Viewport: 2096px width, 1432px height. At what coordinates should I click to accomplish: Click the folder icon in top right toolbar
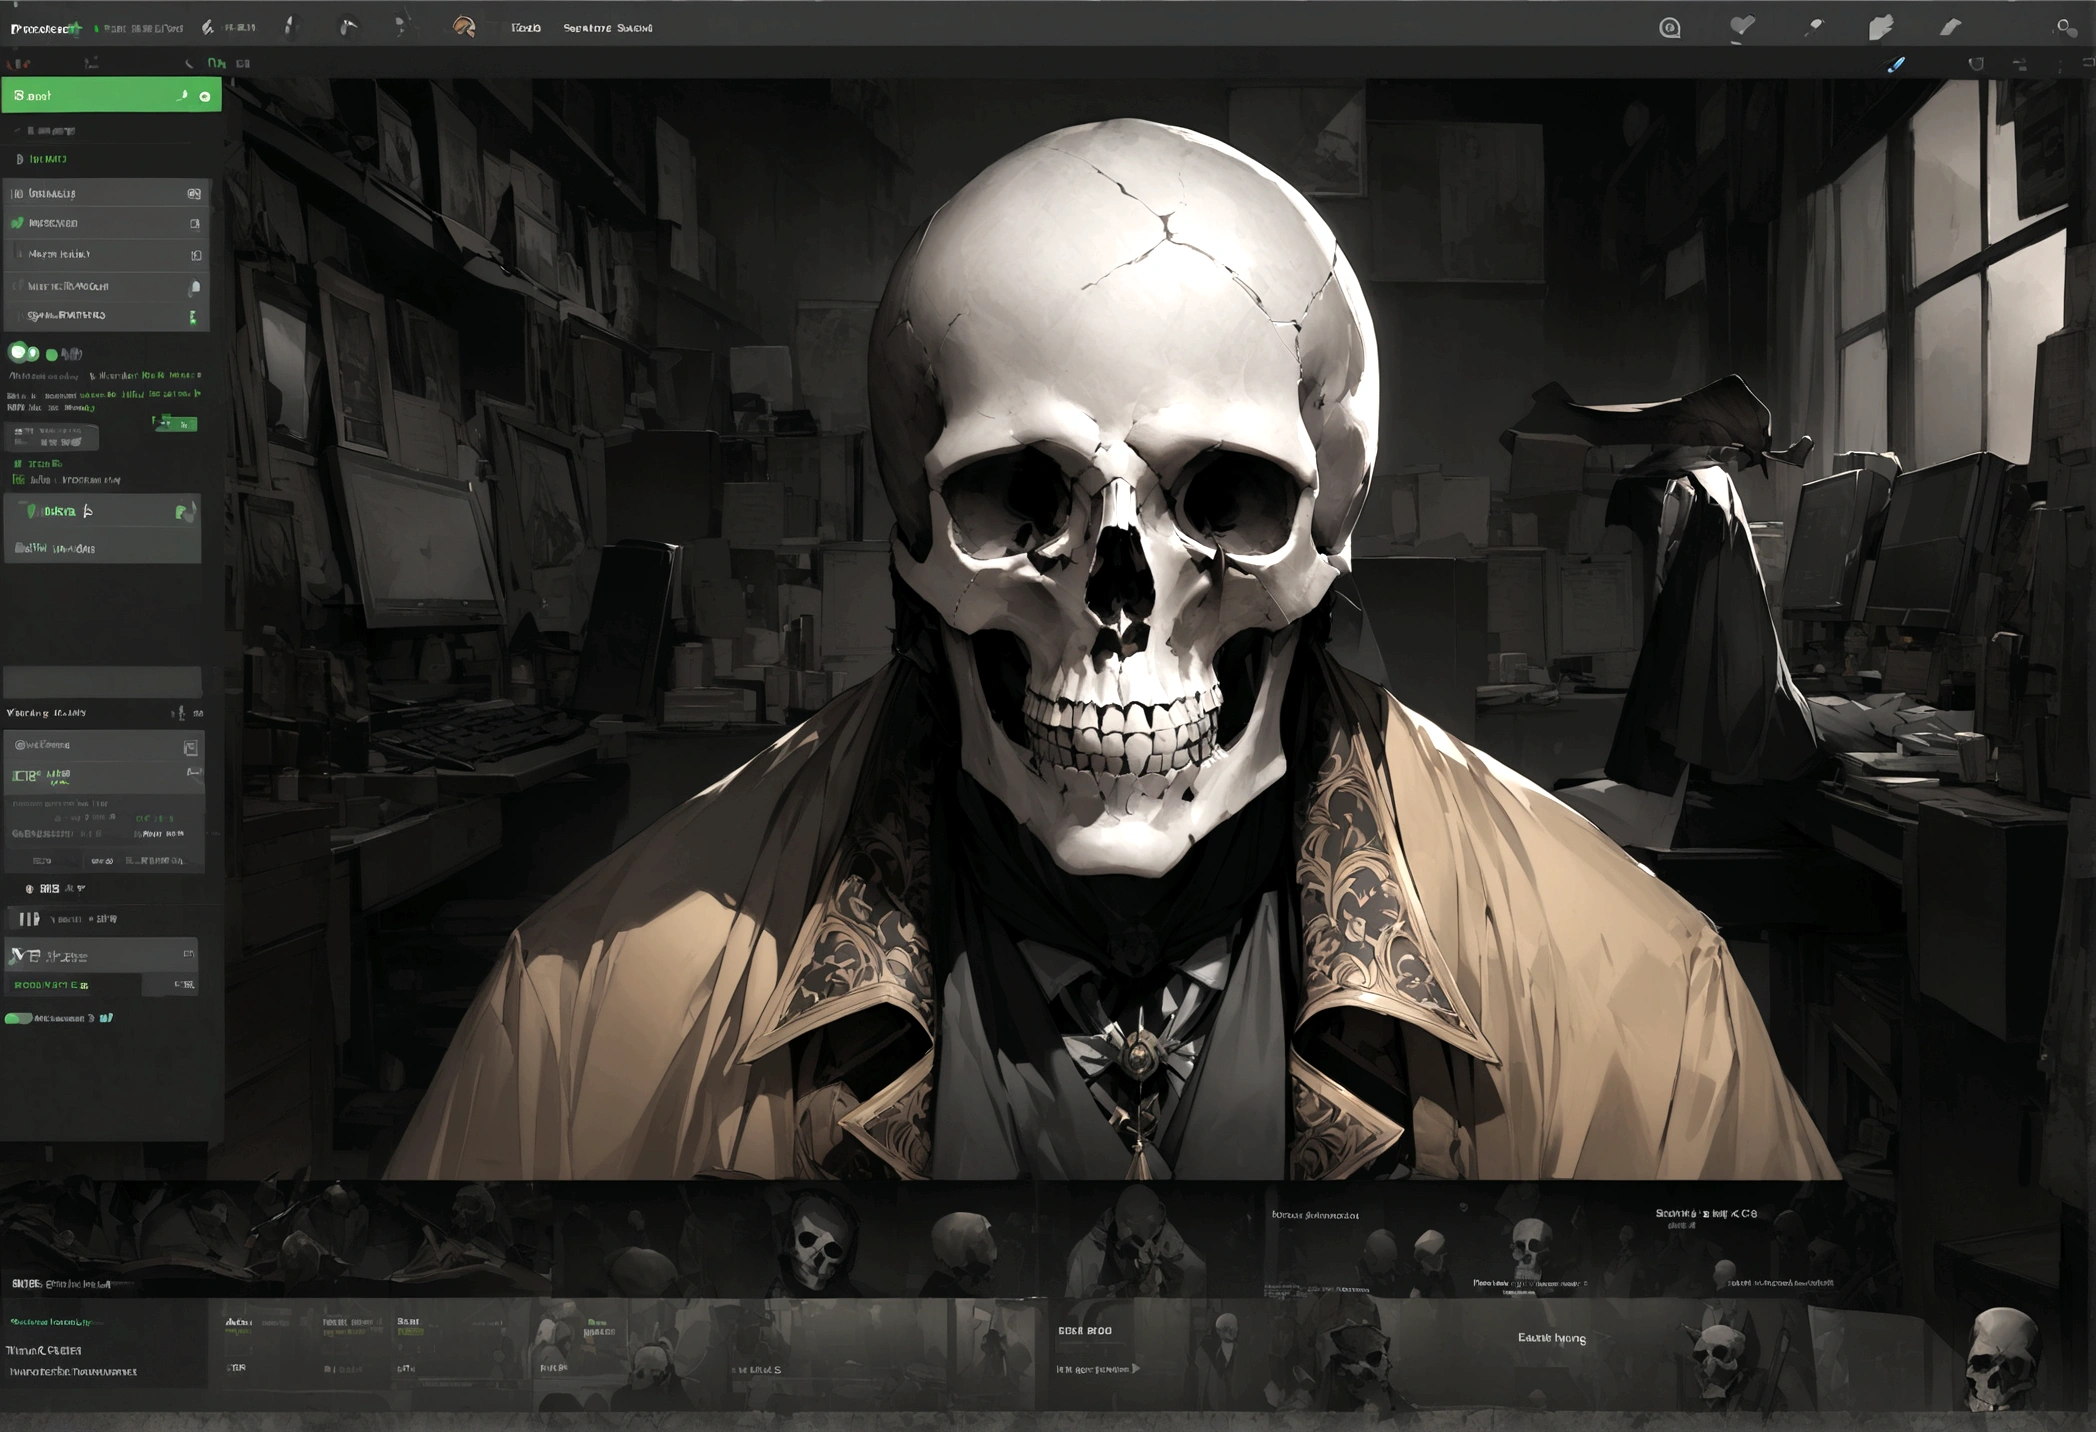tap(1881, 27)
